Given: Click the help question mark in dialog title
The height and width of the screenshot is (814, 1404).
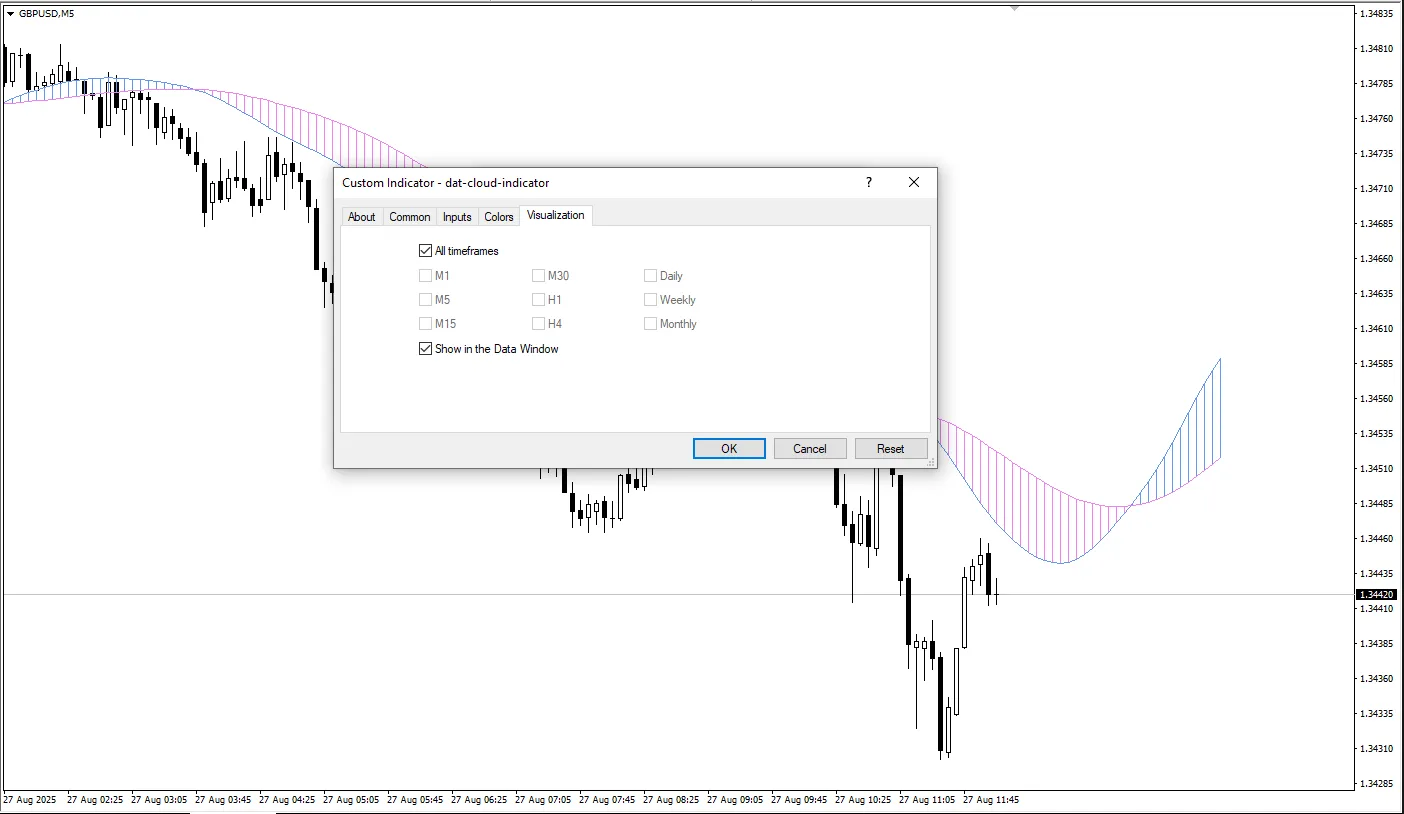Looking at the screenshot, I should (868, 182).
